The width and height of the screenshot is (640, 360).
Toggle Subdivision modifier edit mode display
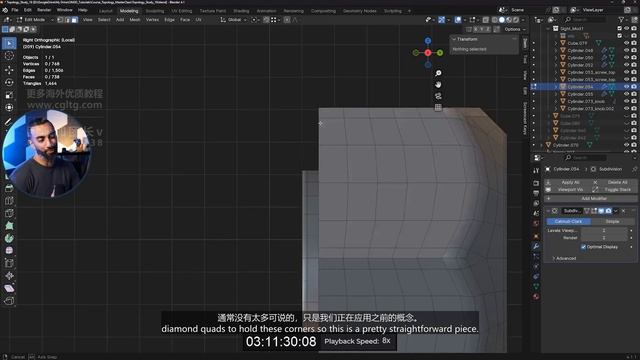pyautogui.click(x=594, y=211)
